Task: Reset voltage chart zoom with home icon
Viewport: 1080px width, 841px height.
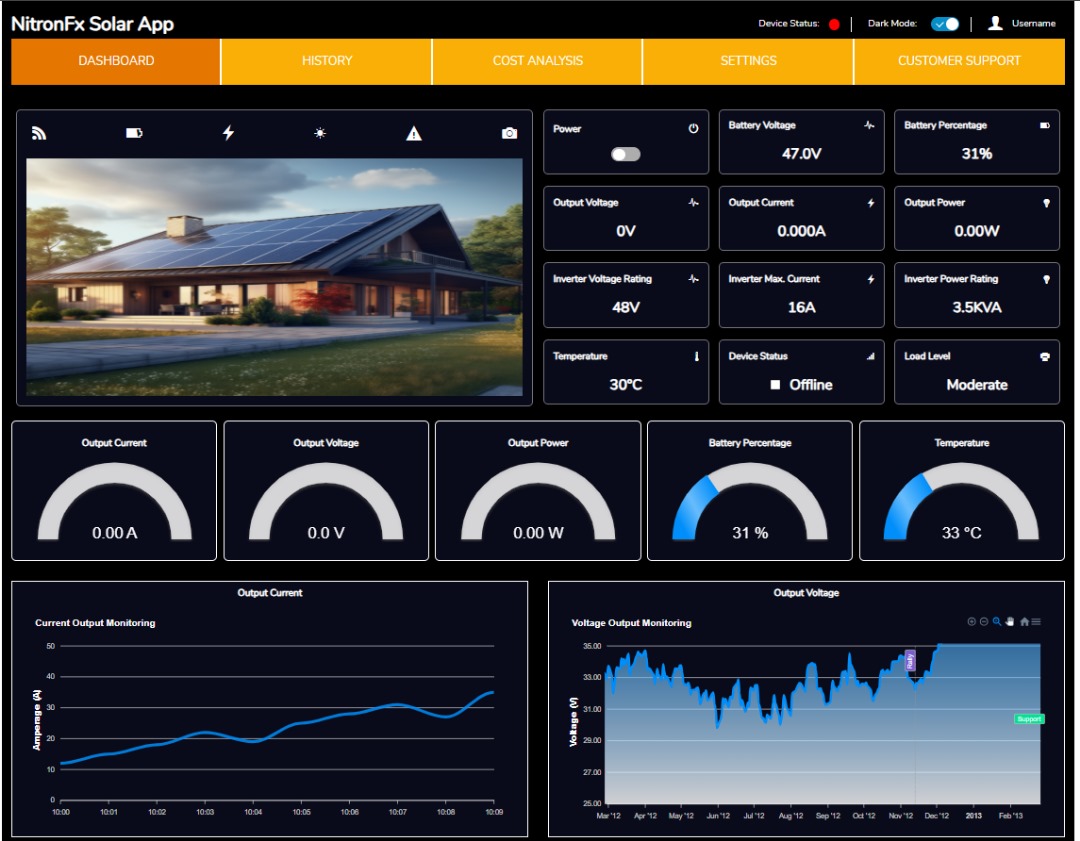Action: tap(1024, 622)
